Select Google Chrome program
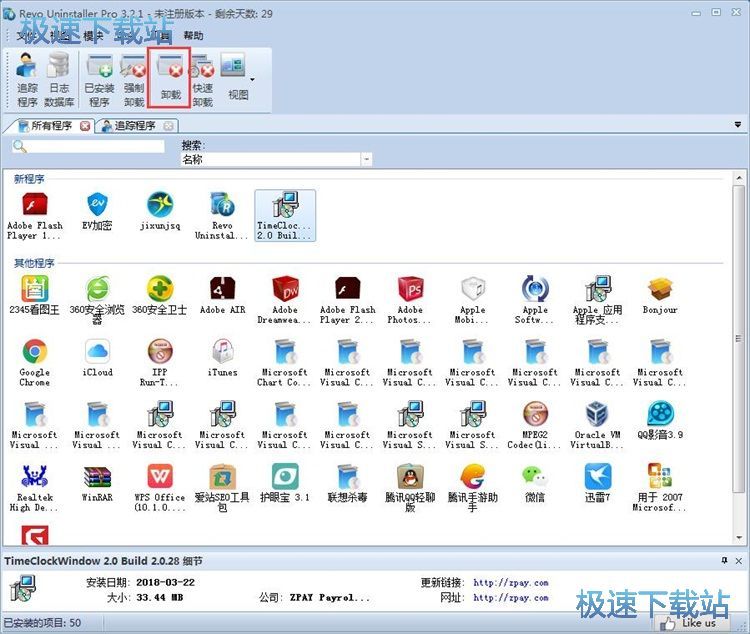The width and height of the screenshot is (750, 634). click(x=34, y=363)
